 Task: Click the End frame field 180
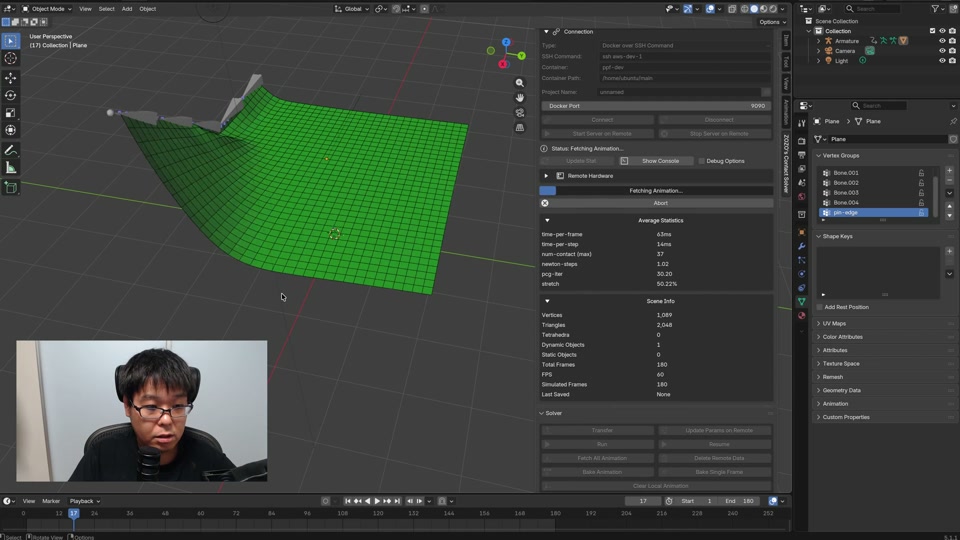coord(740,501)
